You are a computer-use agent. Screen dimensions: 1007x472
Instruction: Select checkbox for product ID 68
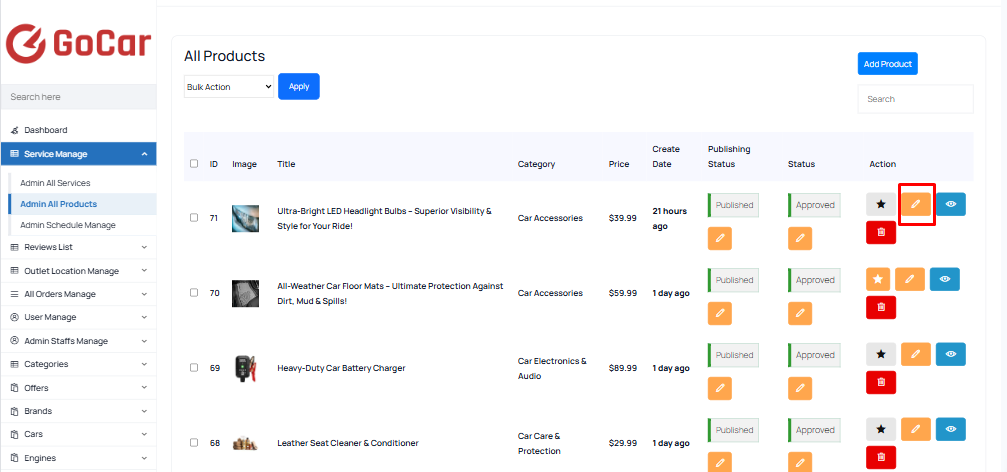coord(195,442)
